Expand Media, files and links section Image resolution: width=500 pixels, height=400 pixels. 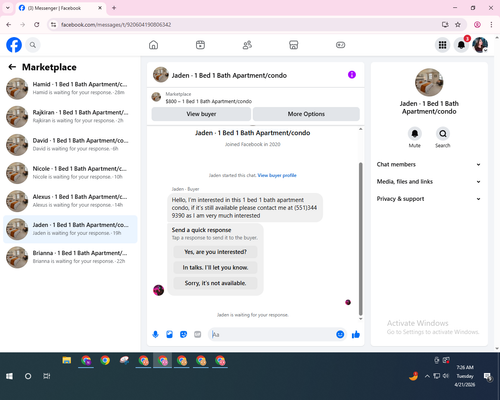[429, 182]
